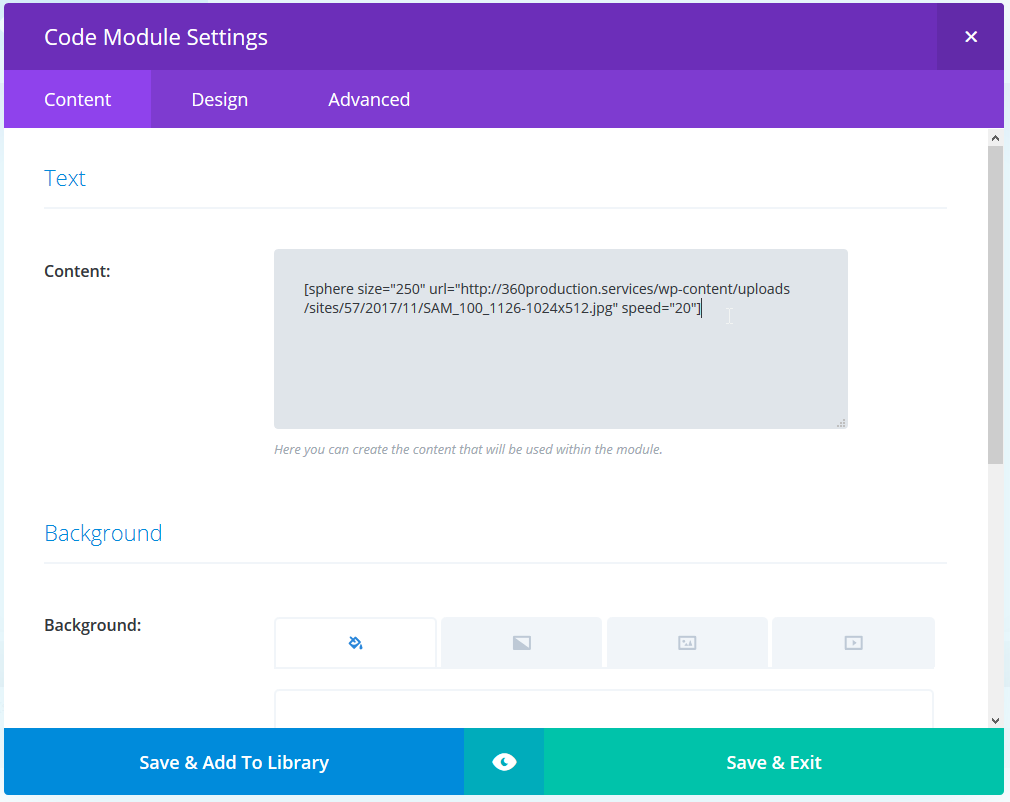Screen dimensions: 1010x802
Task: Click the vertical scrollbar thumb
Action: click(x=995, y=300)
